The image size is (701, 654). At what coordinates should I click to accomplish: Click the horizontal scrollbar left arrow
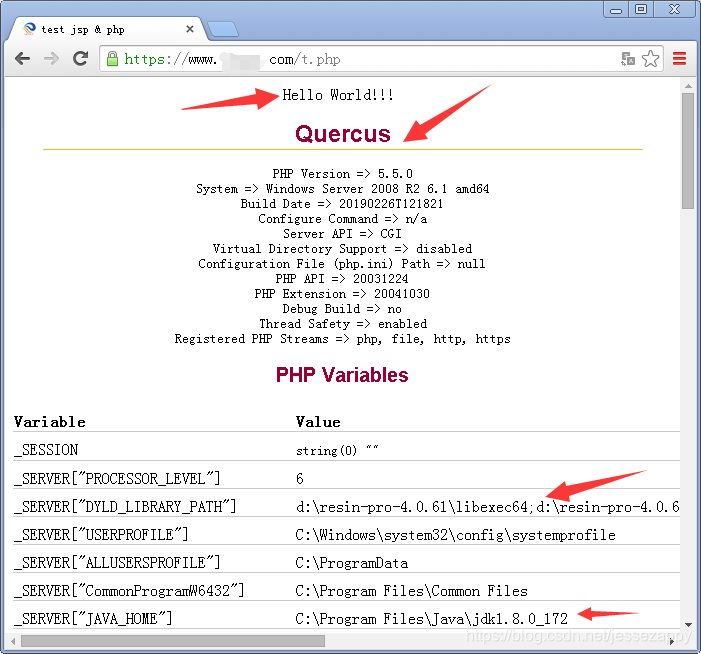click(x=13, y=641)
